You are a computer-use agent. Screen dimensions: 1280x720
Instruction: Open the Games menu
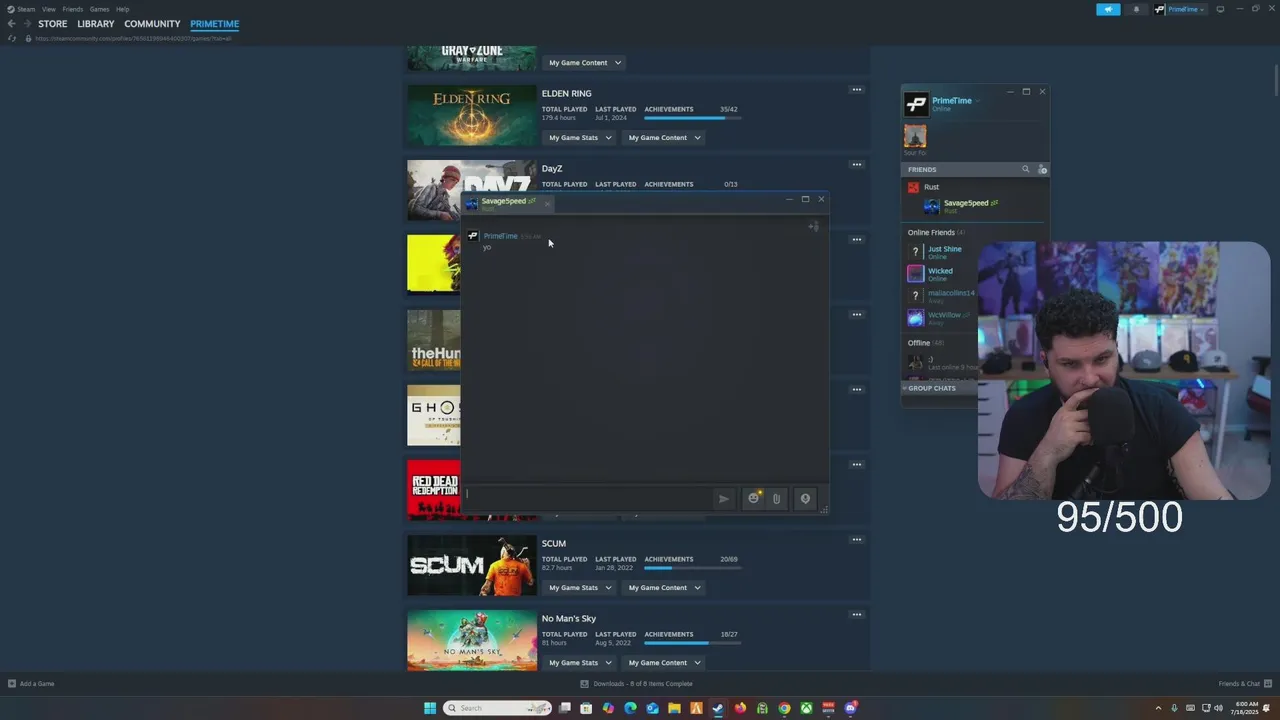point(99,9)
